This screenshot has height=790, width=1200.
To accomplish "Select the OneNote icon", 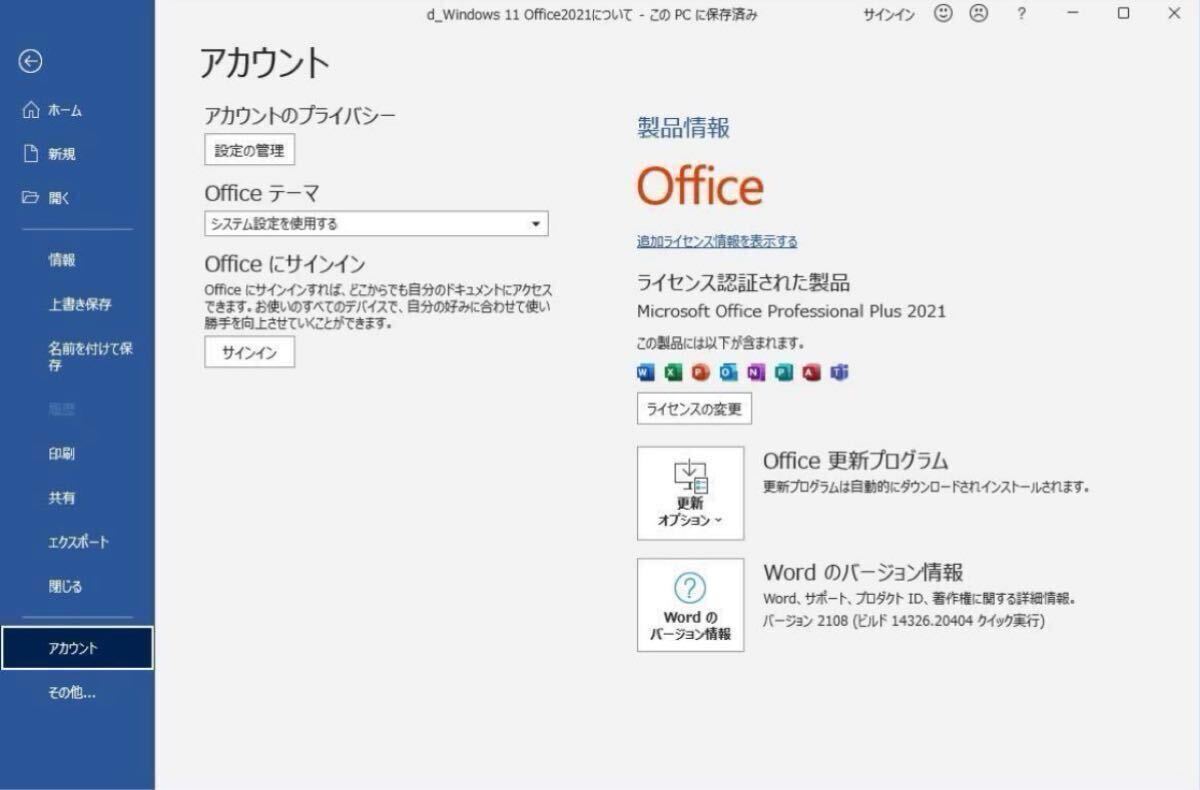I will click(756, 372).
